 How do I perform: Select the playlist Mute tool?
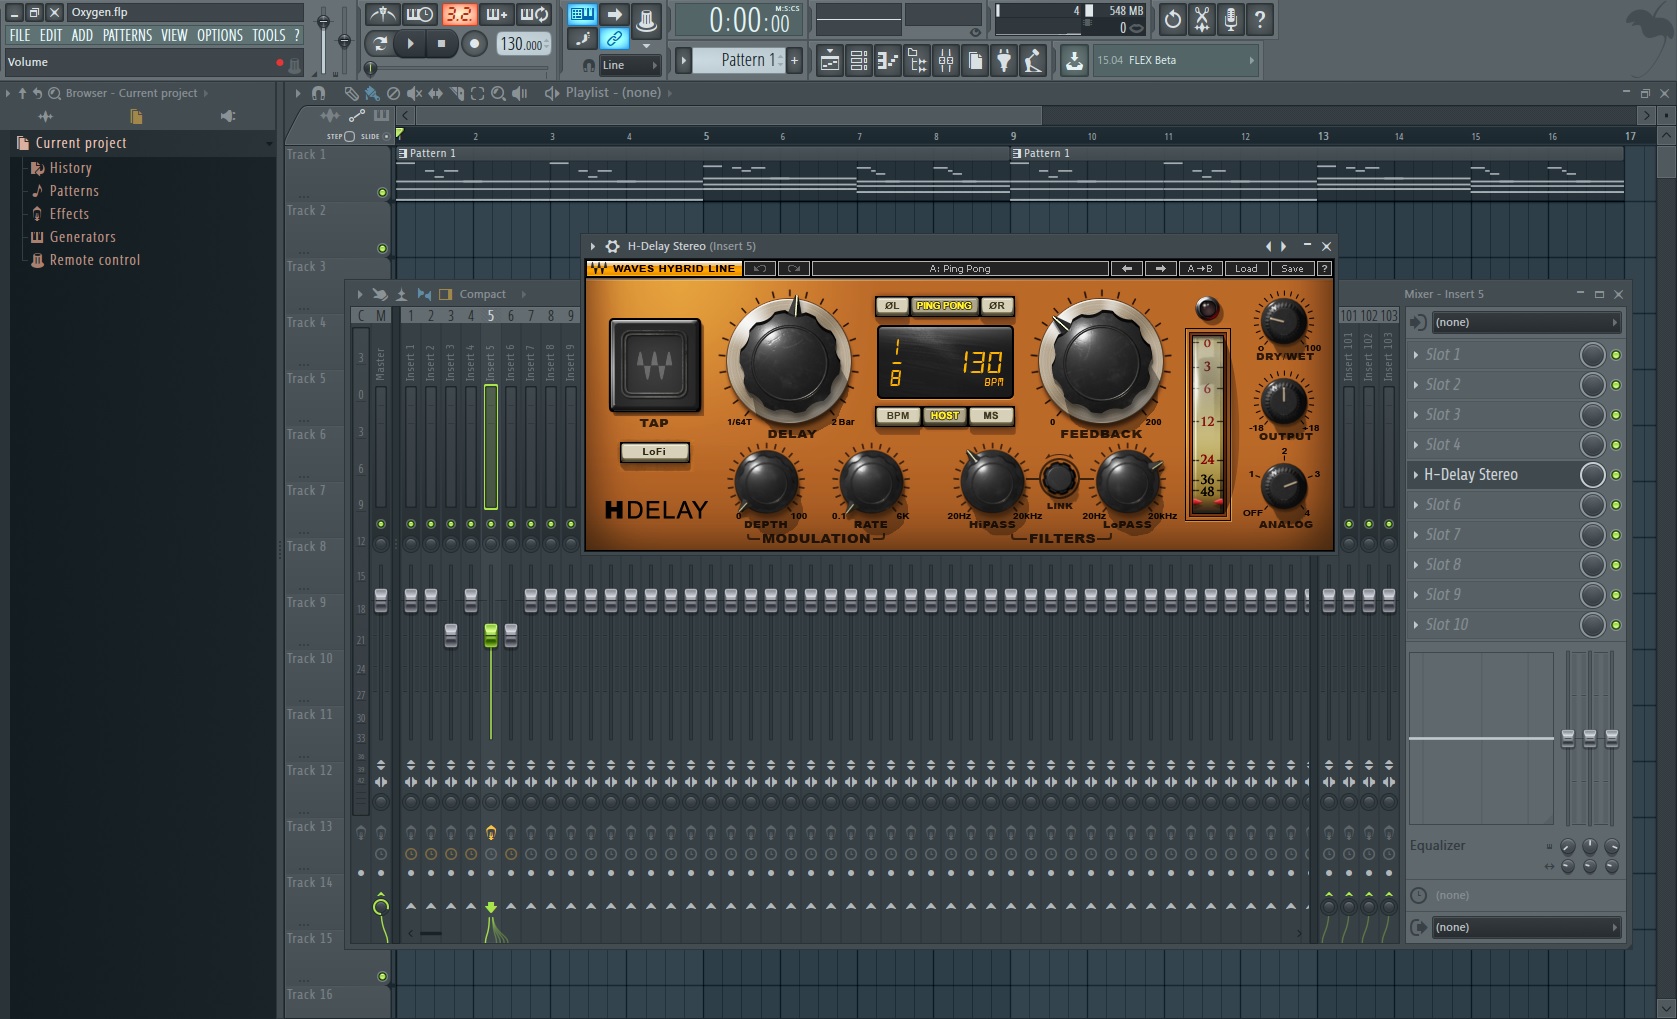(x=414, y=93)
